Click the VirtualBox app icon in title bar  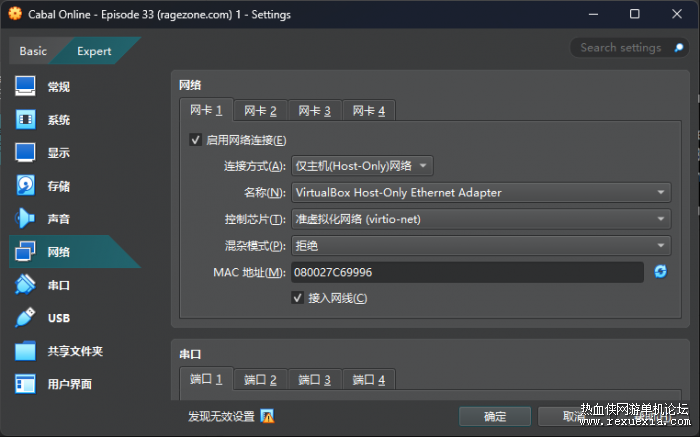[15, 14]
